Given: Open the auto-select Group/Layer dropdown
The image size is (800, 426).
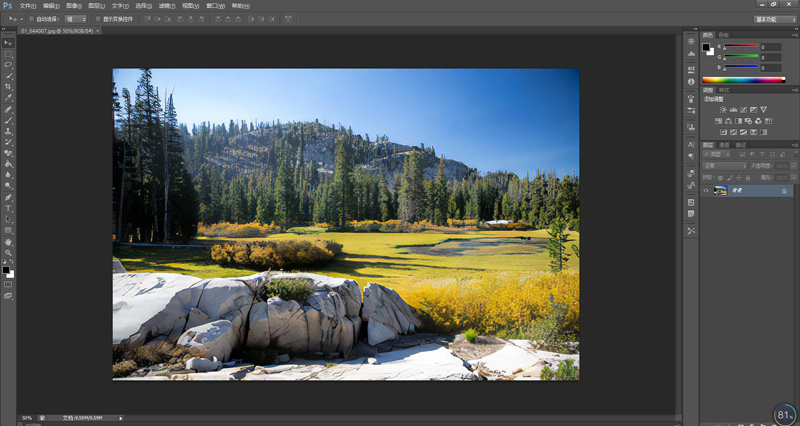Looking at the screenshot, I should (76, 19).
